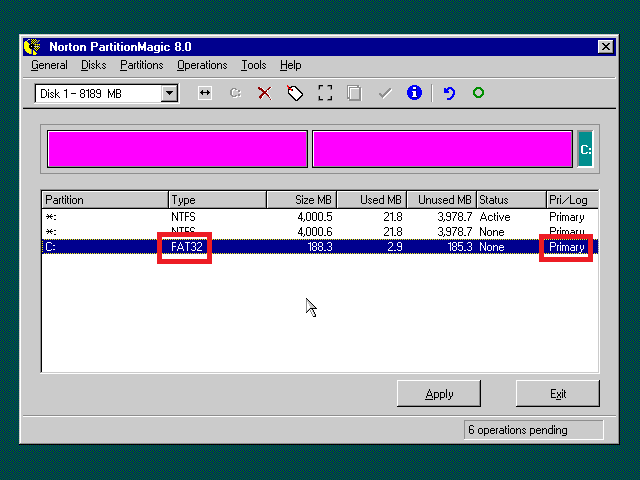Click the Check partition bracket icon
The height and width of the screenshot is (480, 640).
[325, 93]
